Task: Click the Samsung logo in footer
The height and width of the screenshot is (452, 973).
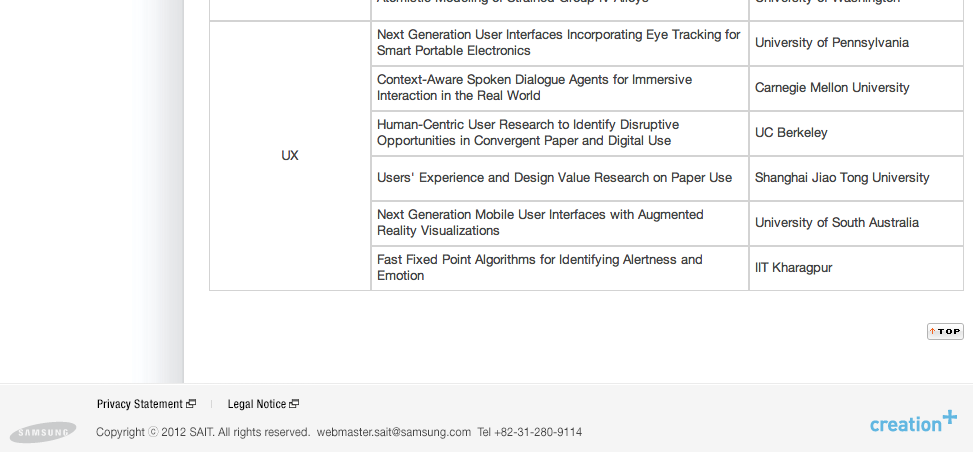Action: 43,432
